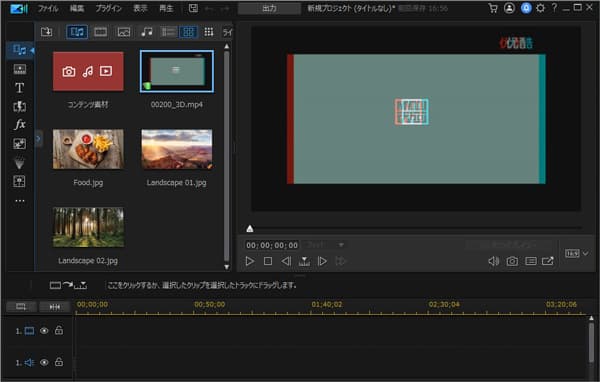Screen dimensions: 600x382
Task: Open the Audio Mixing Room in the sidebar
Action: tap(19, 181)
